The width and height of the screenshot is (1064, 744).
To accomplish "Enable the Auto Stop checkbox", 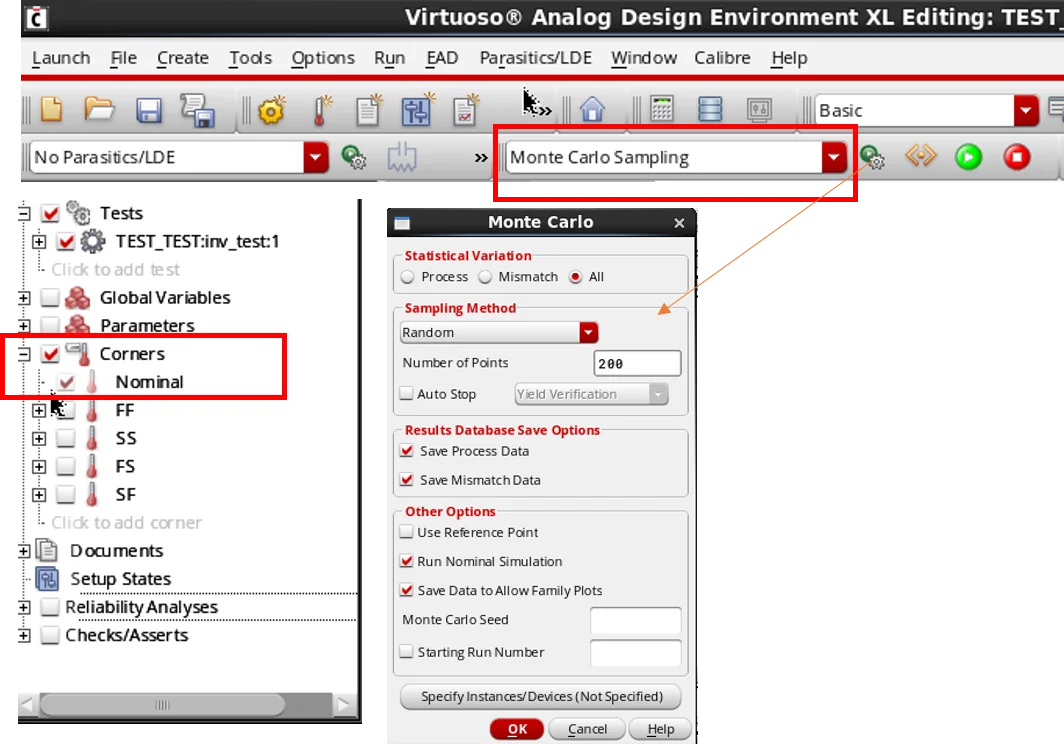I will click(x=406, y=393).
